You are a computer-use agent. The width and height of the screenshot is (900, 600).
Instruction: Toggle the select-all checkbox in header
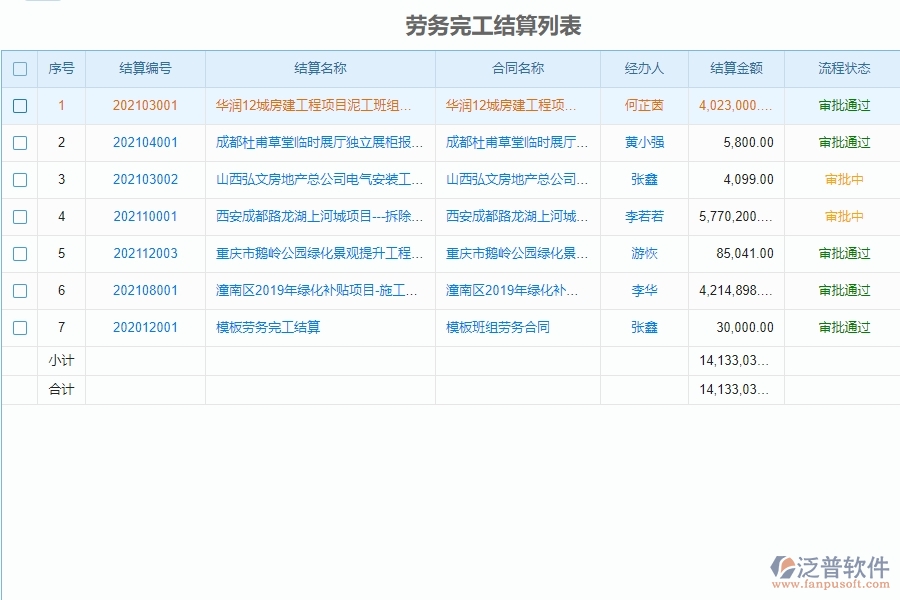pos(20,68)
